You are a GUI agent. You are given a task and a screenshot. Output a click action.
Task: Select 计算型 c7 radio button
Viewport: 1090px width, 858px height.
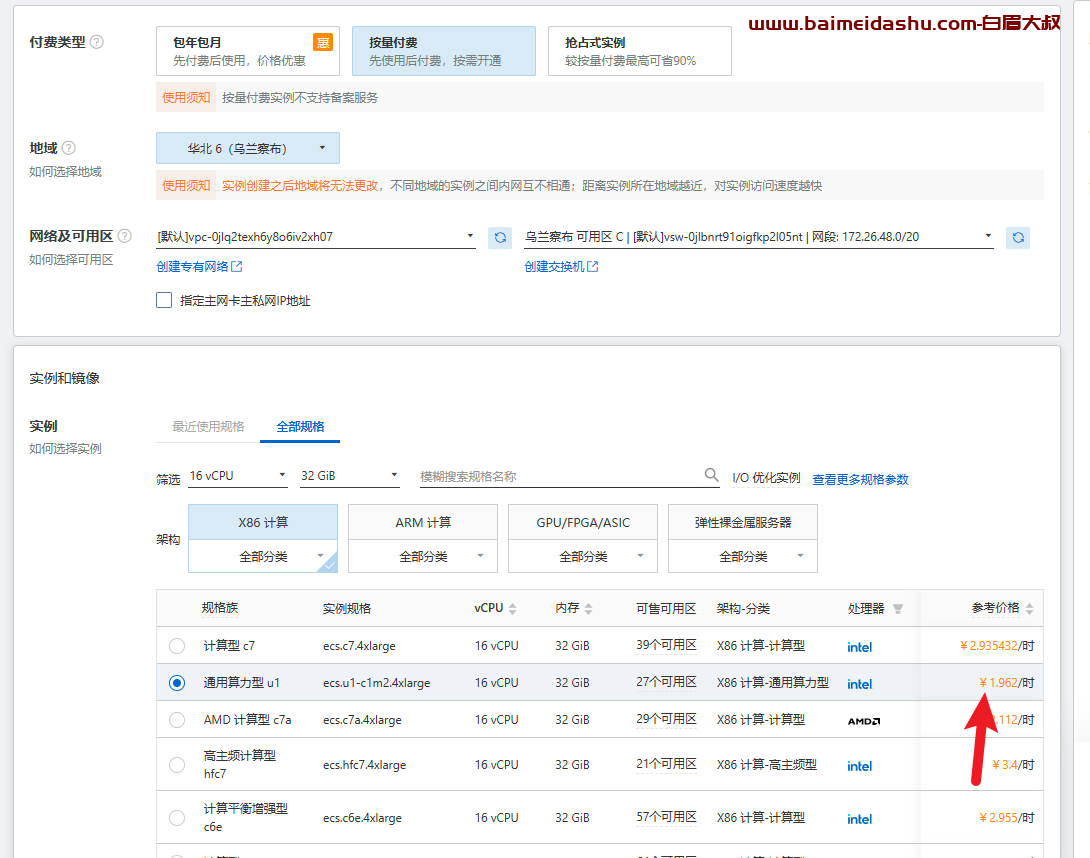177,646
